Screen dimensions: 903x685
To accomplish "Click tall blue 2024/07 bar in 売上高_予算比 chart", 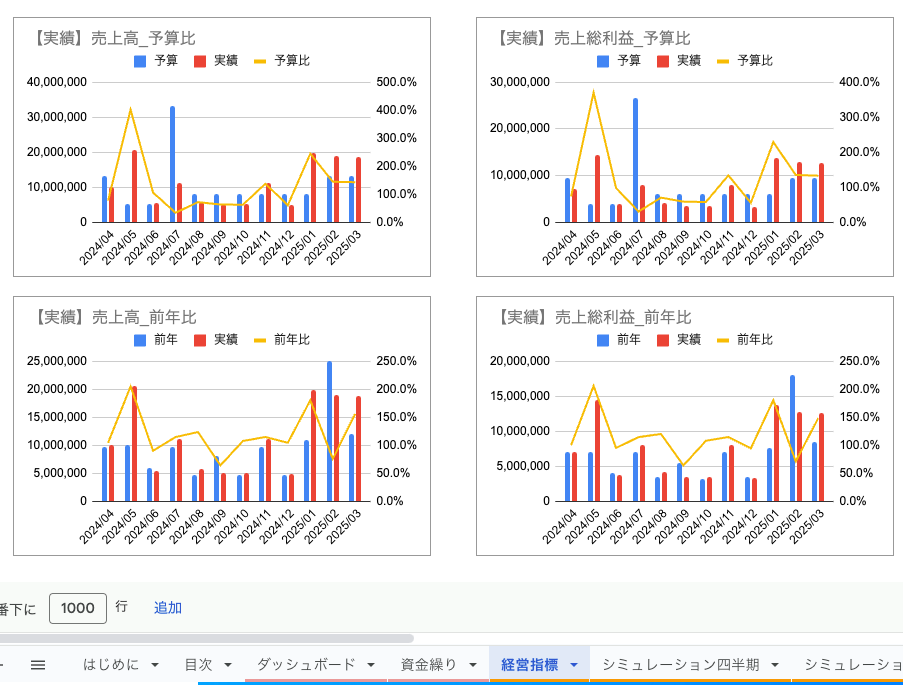I will point(172,164).
